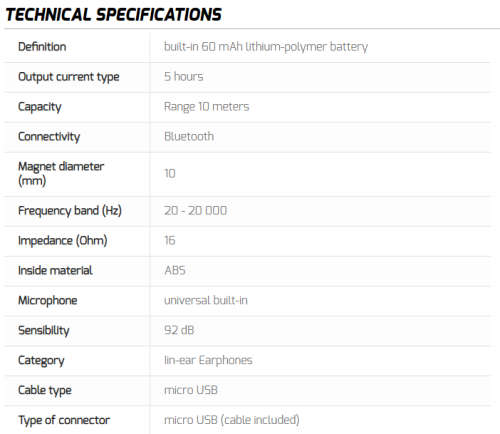500x434 pixels.
Task: Click the Technical Specifications heading
Action: tap(114, 15)
